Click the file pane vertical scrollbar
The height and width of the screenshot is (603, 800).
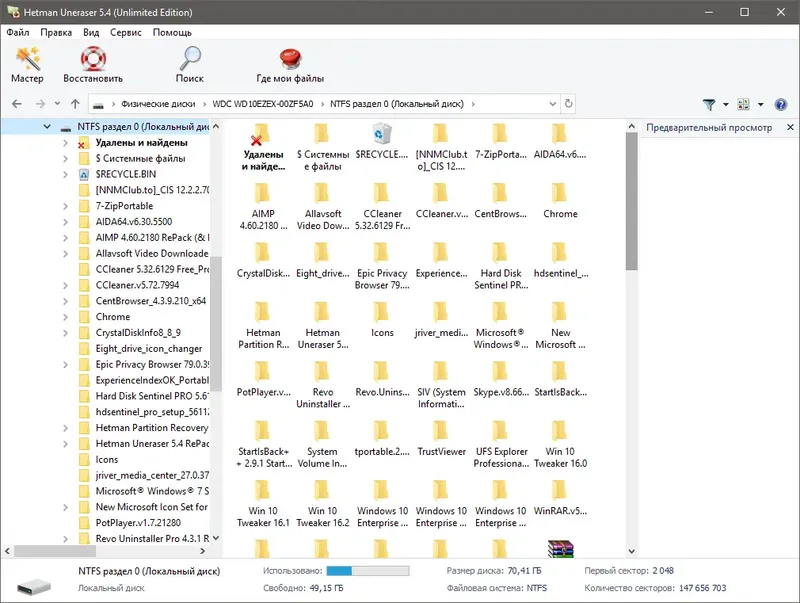[632, 201]
